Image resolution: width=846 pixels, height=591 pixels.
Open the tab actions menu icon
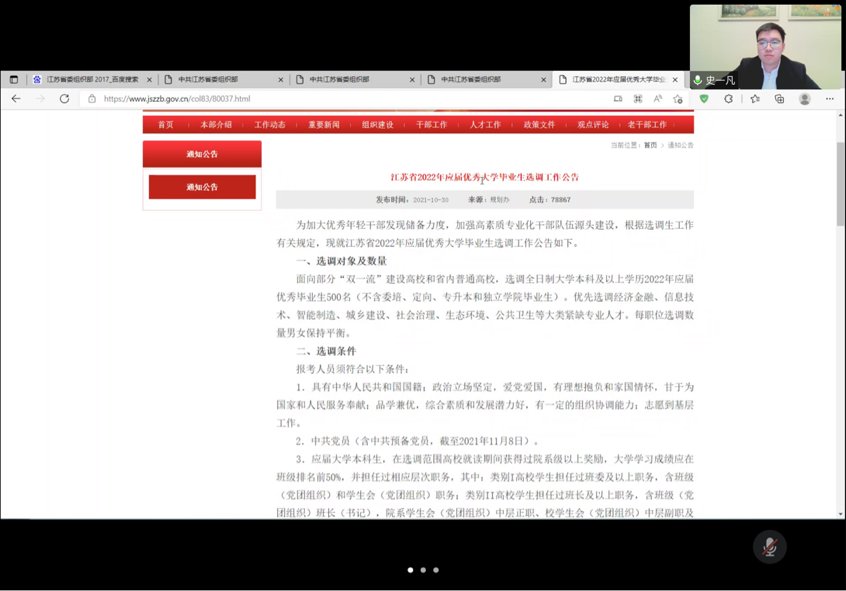[14, 79]
